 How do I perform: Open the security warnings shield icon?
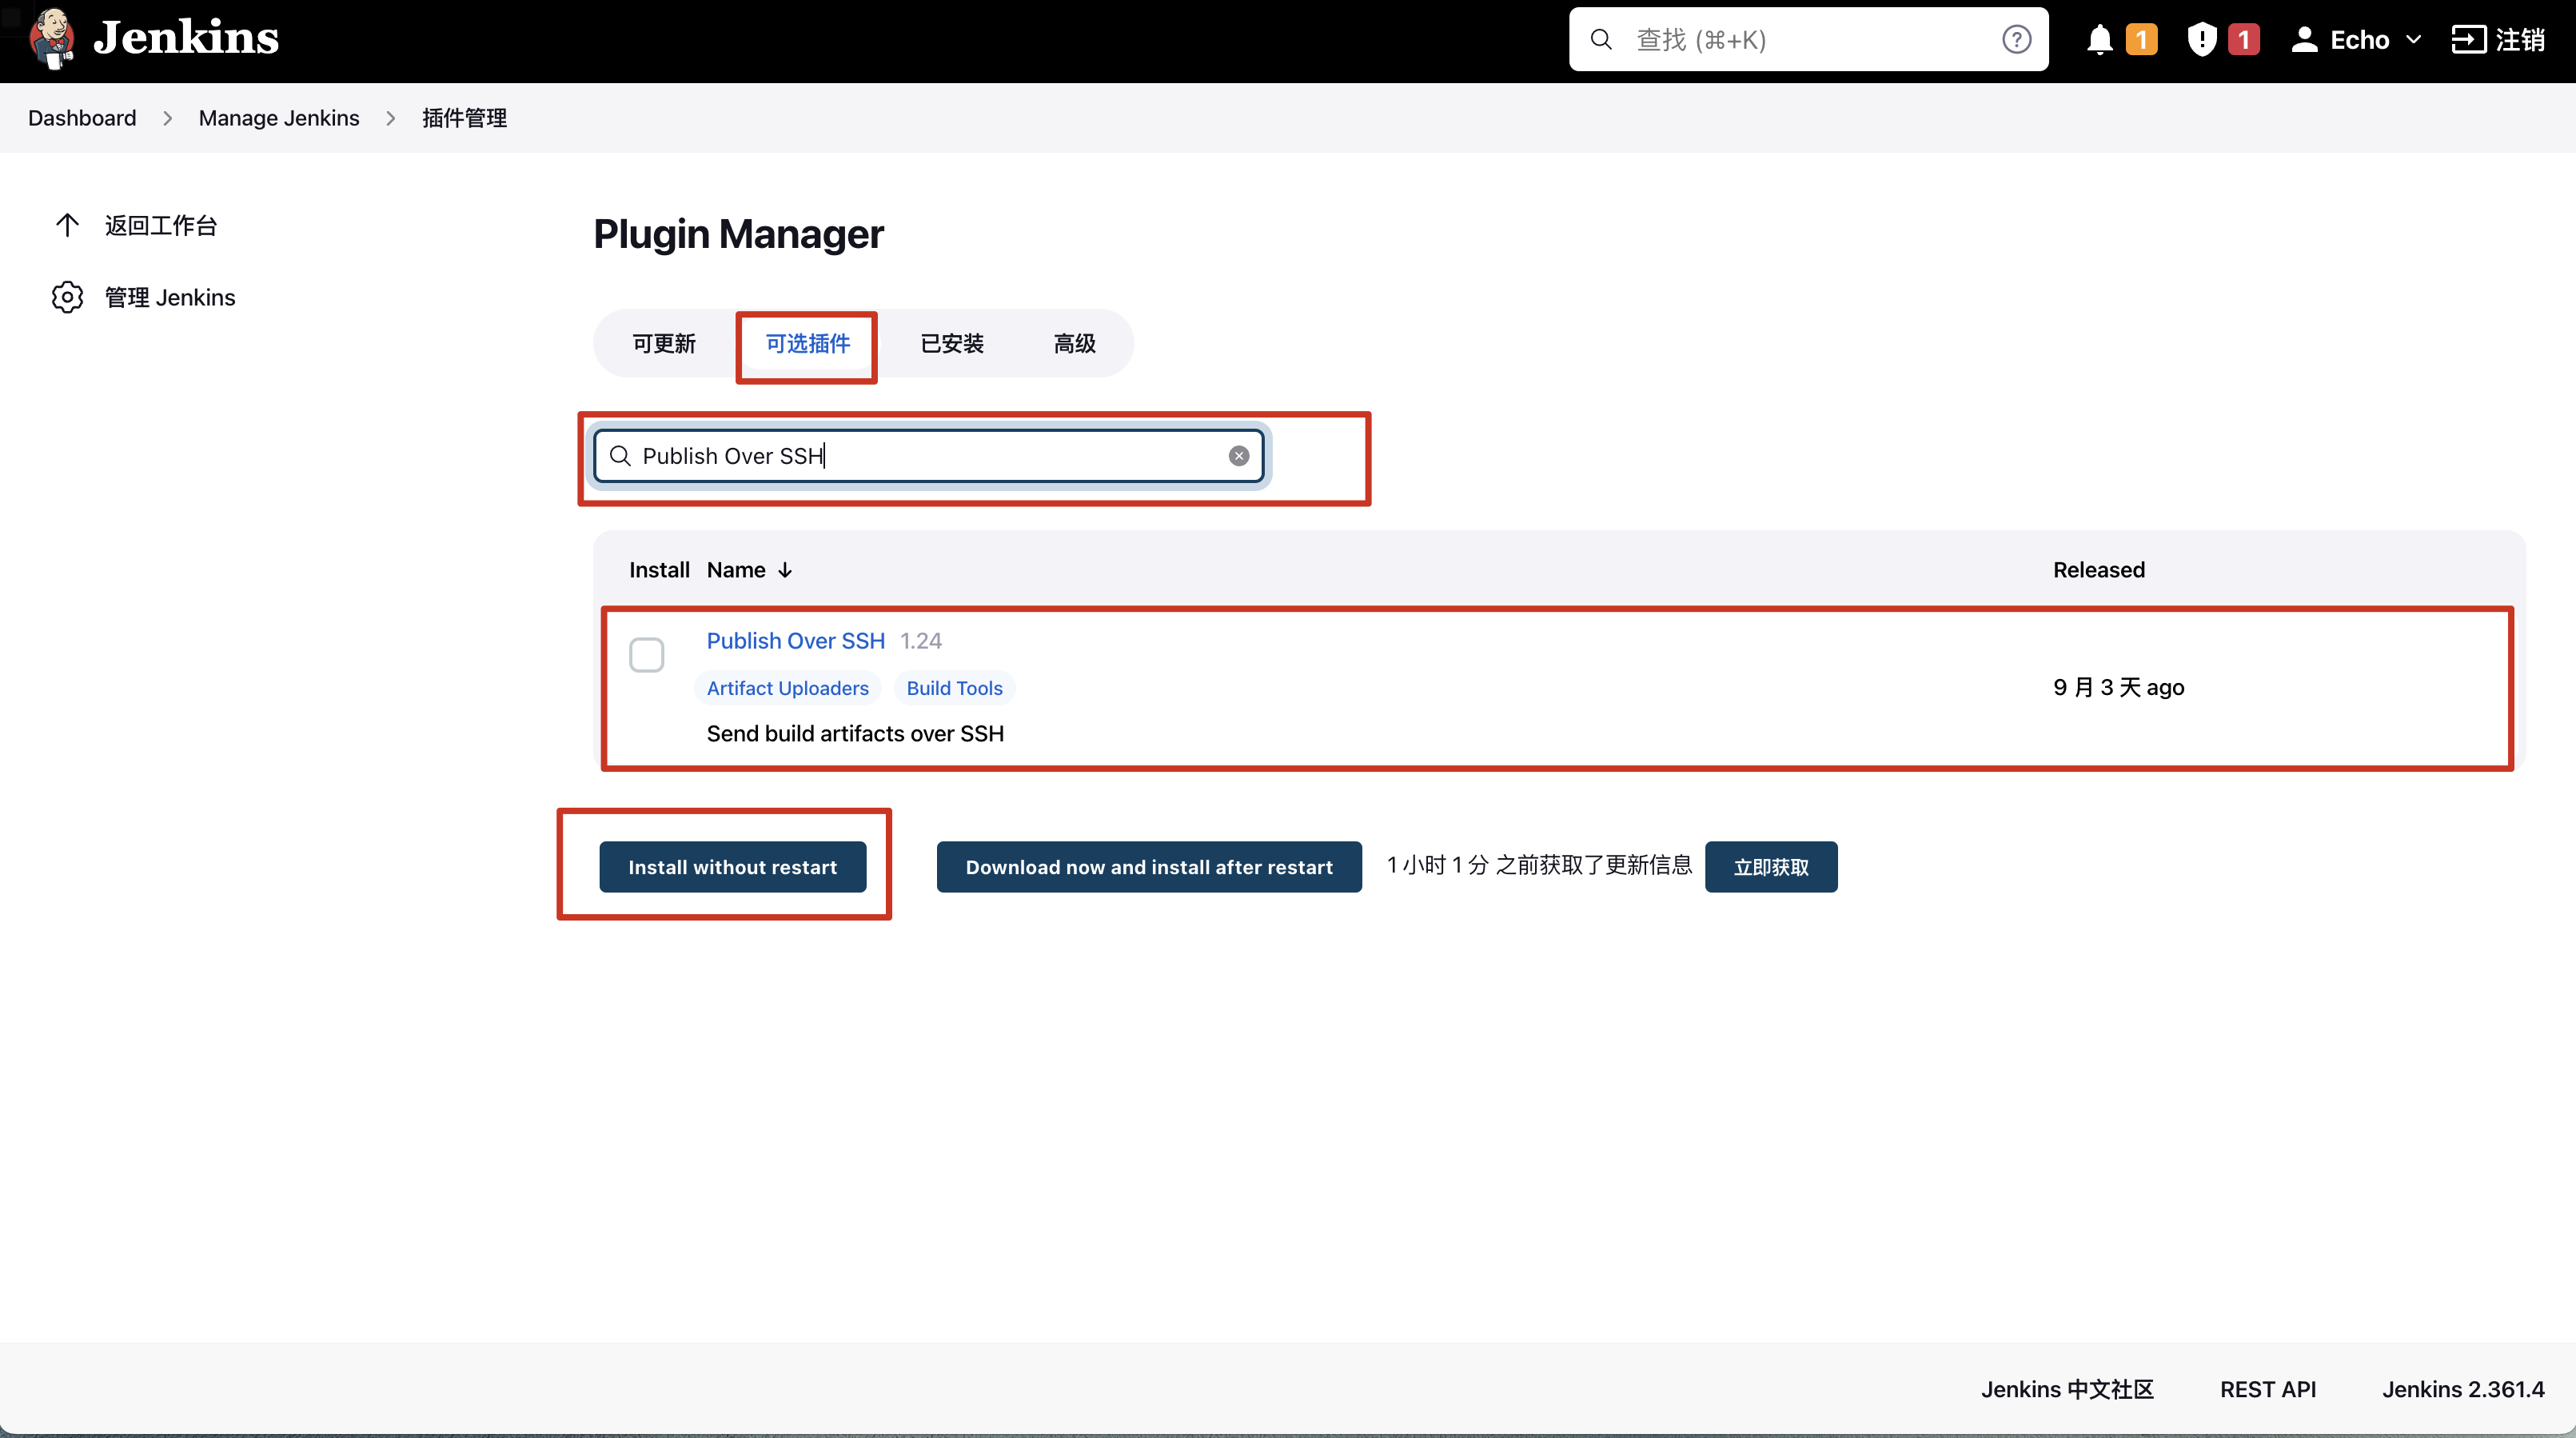tap(2202, 39)
